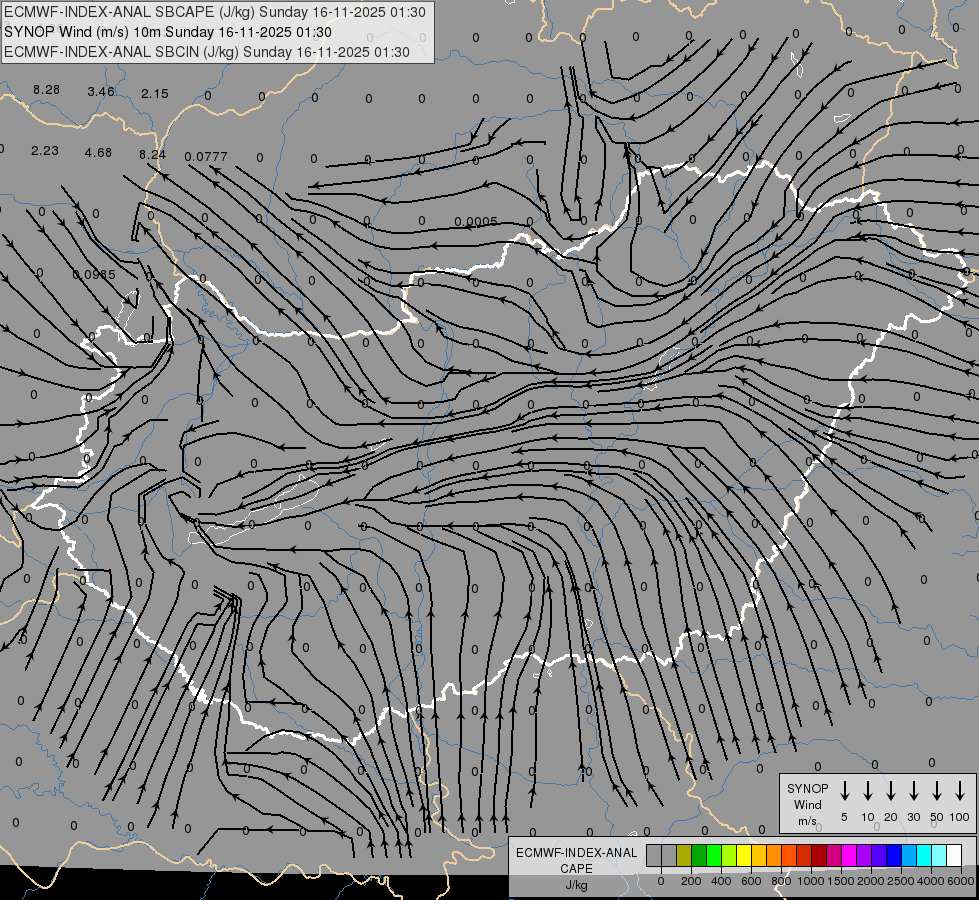Image resolution: width=979 pixels, height=900 pixels.
Task: Click the 0.0985 CAPE value
Action: point(94,275)
